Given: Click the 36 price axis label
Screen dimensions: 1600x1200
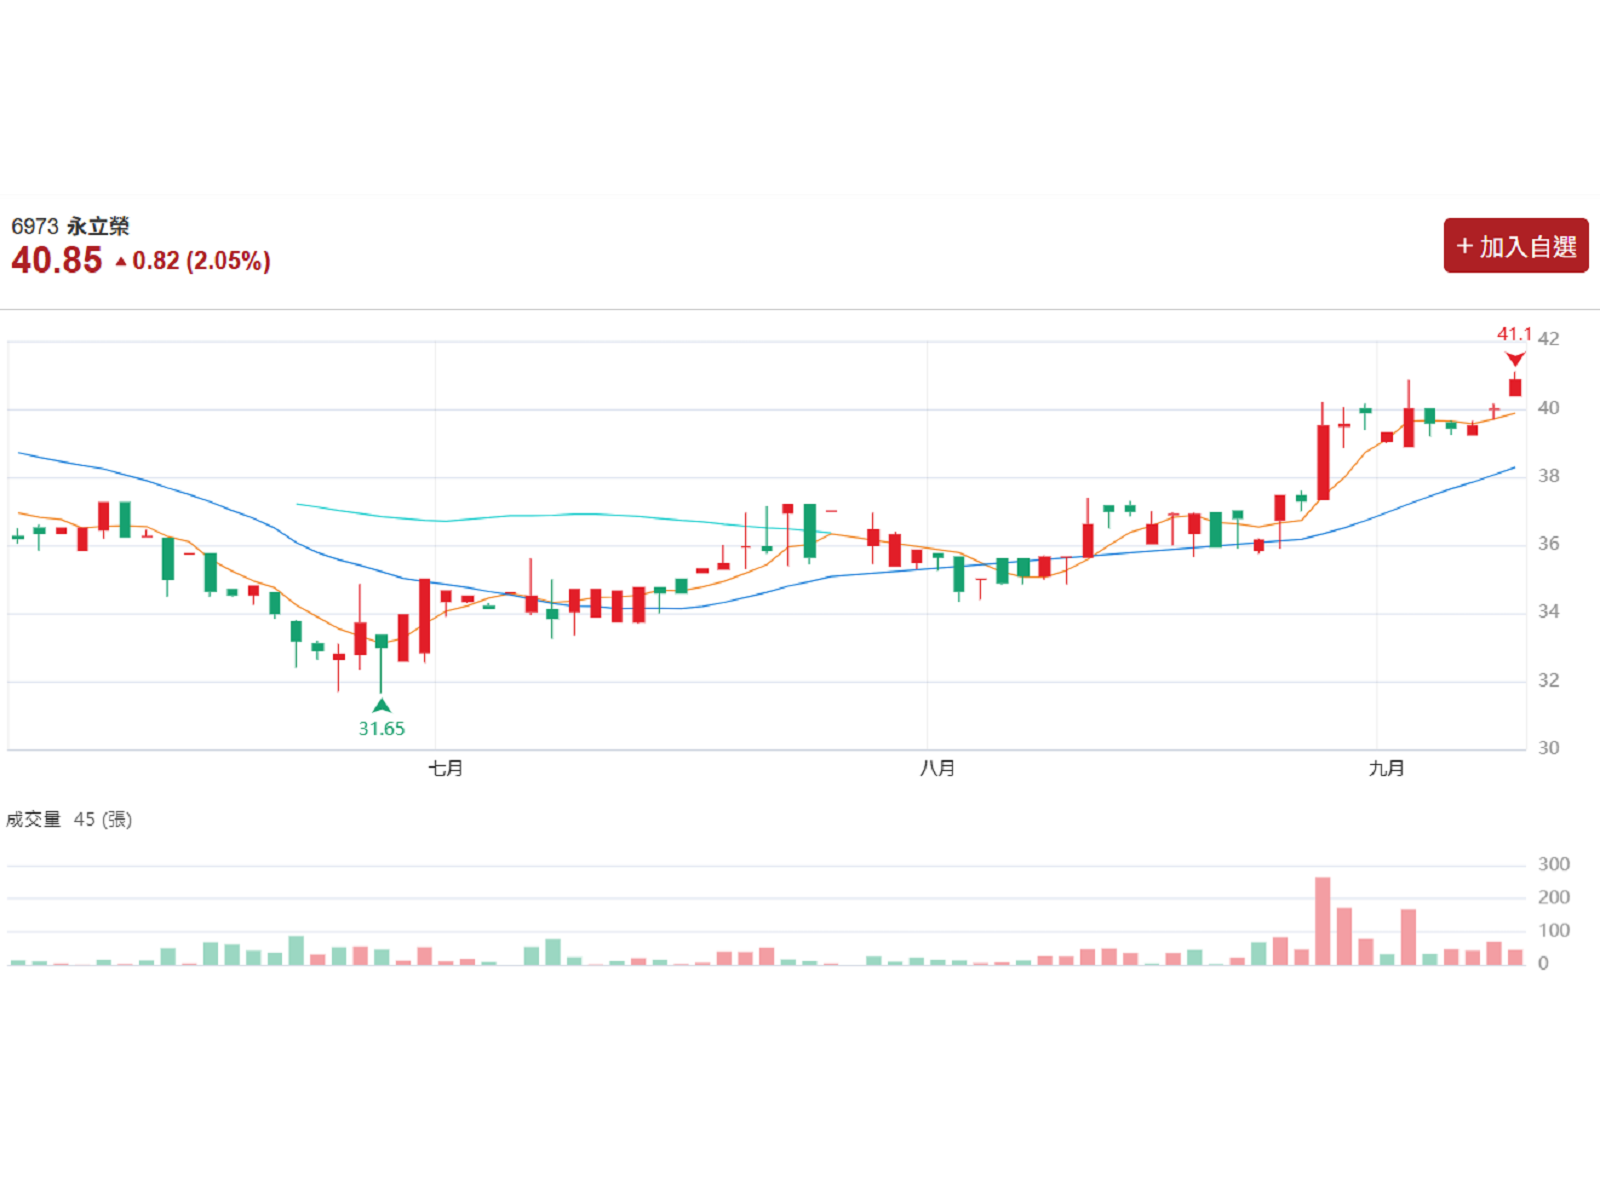Looking at the screenshot, I should 1548,544.
